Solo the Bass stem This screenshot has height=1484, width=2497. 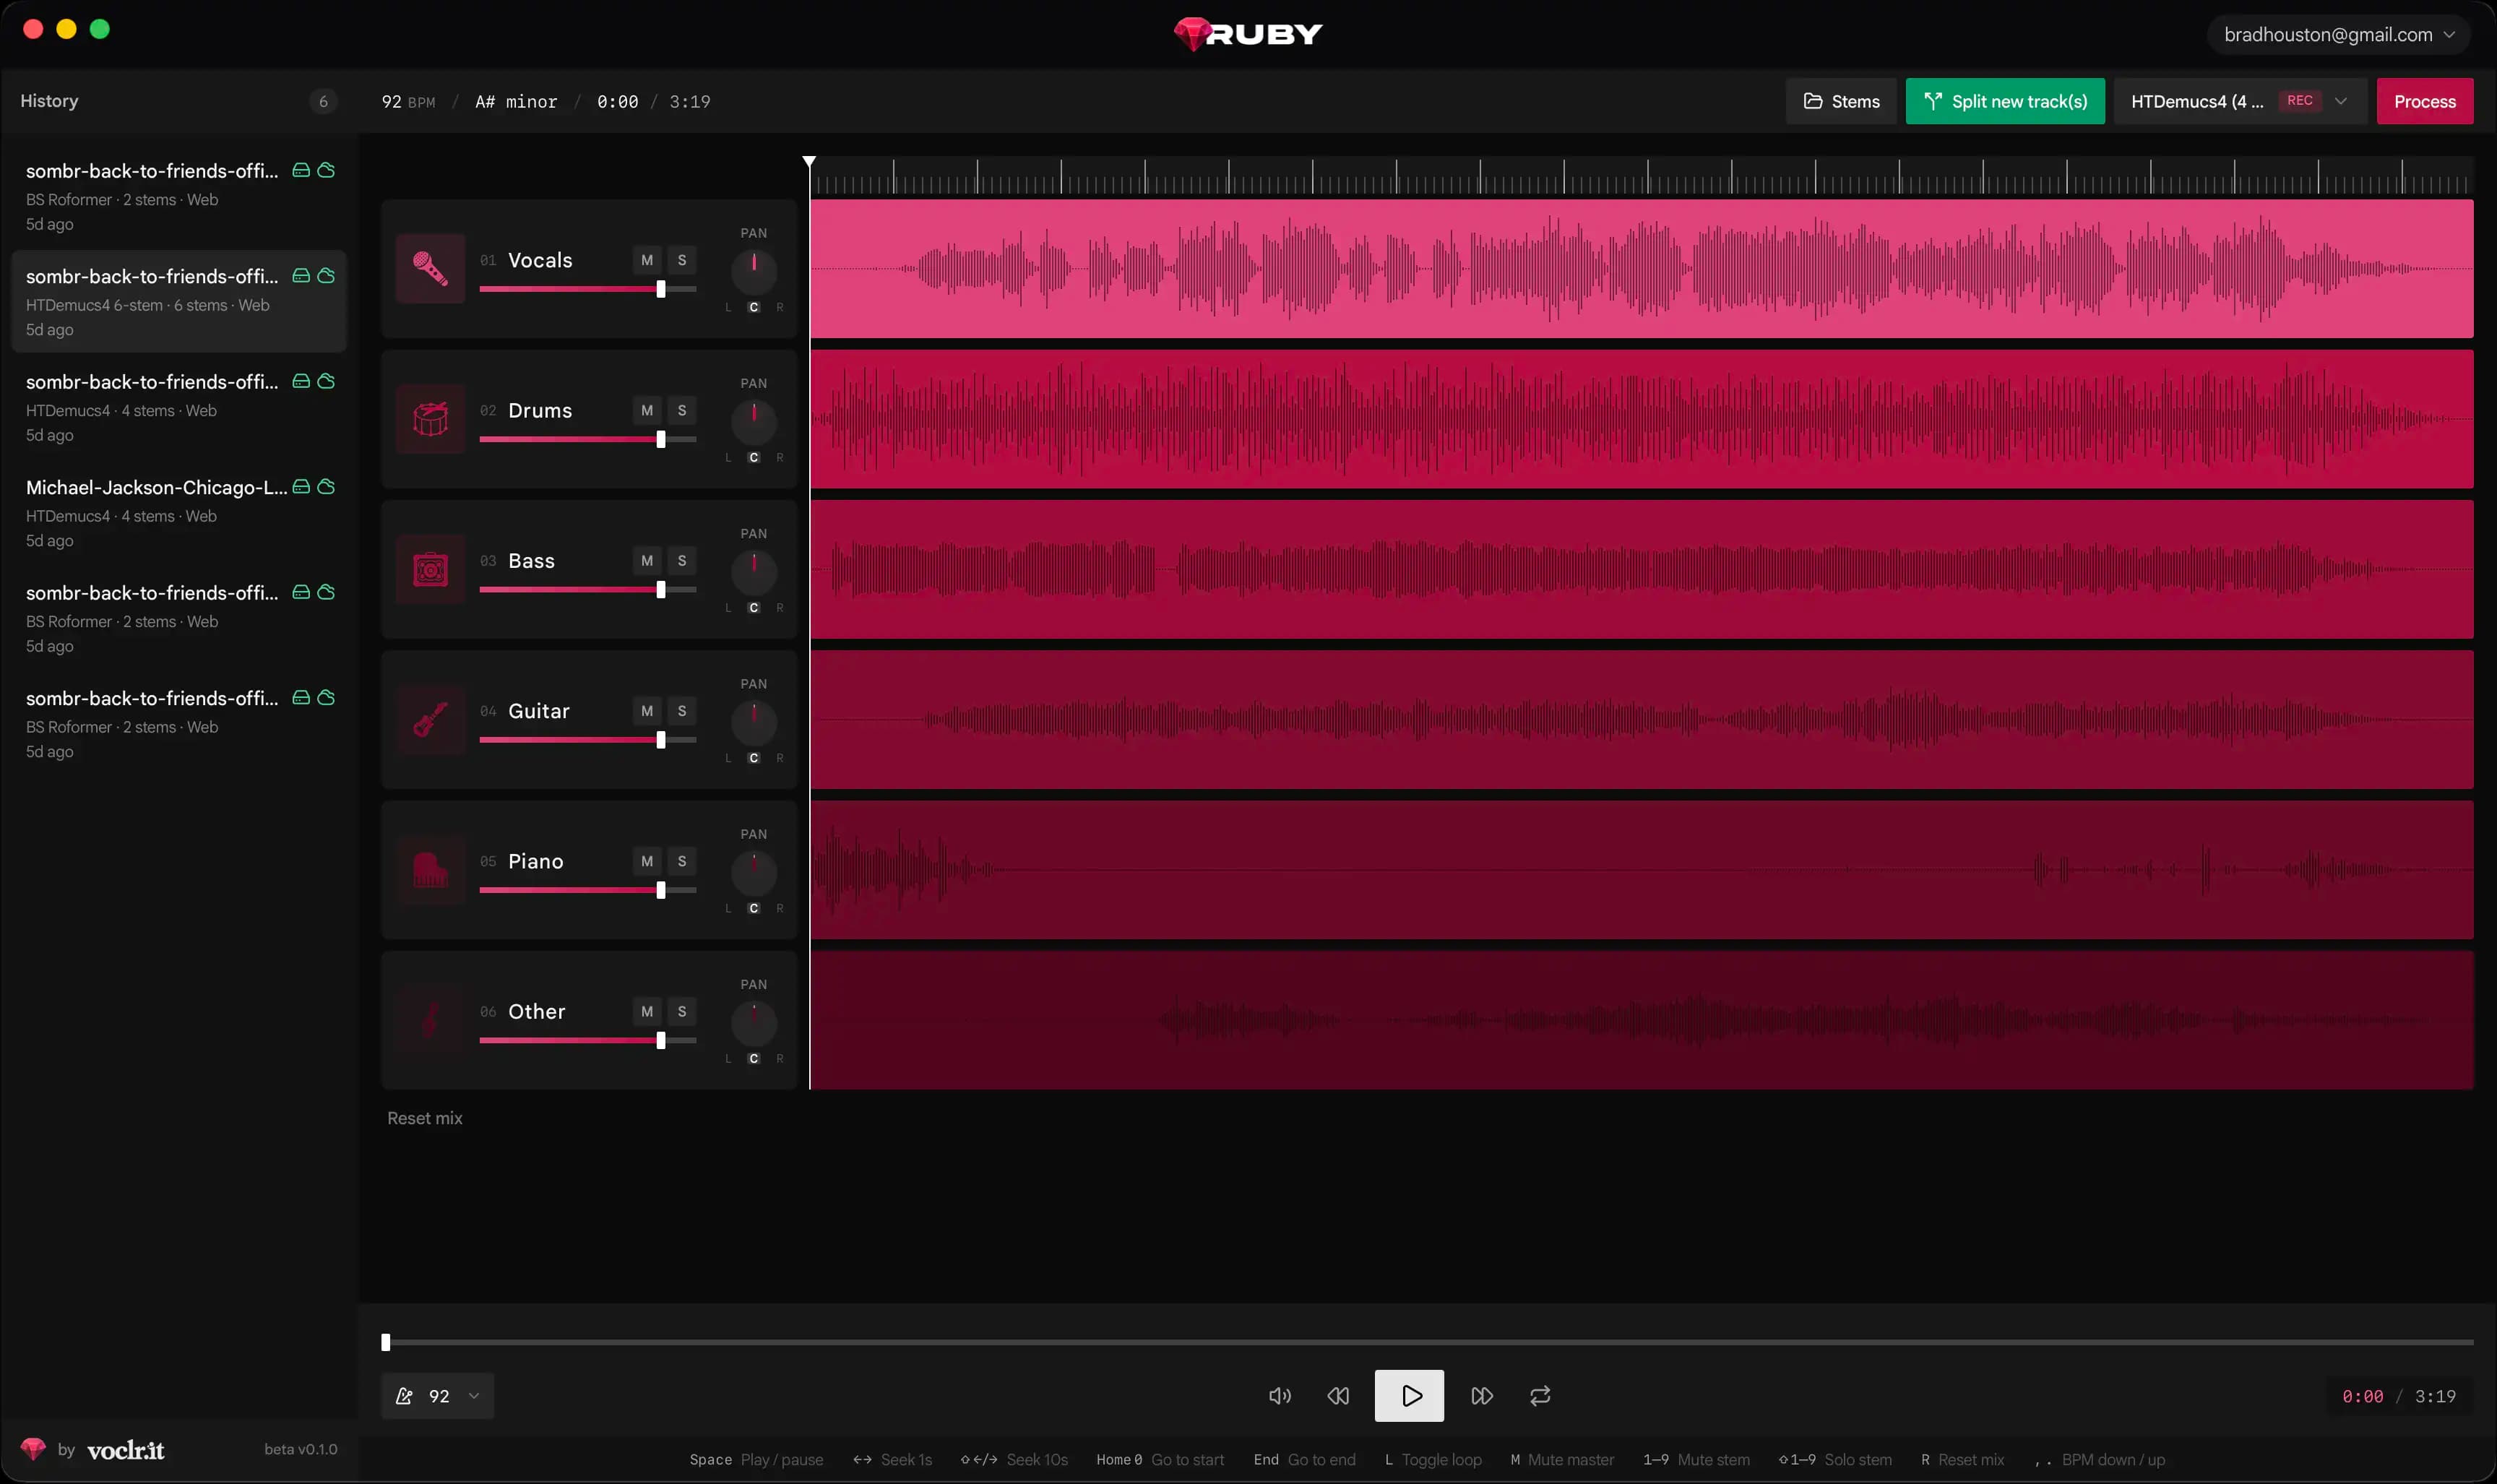point(682,561)
